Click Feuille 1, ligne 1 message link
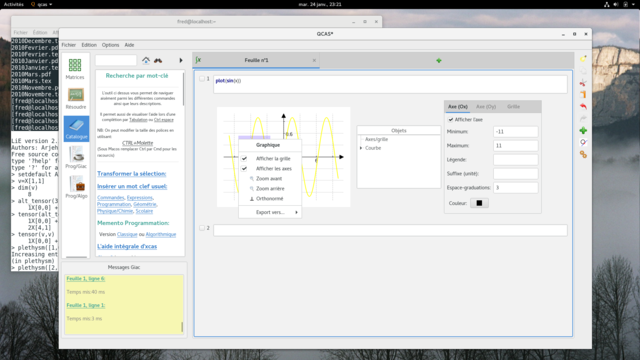This screenshot has height=360, width=640. (x=86, y=305)
